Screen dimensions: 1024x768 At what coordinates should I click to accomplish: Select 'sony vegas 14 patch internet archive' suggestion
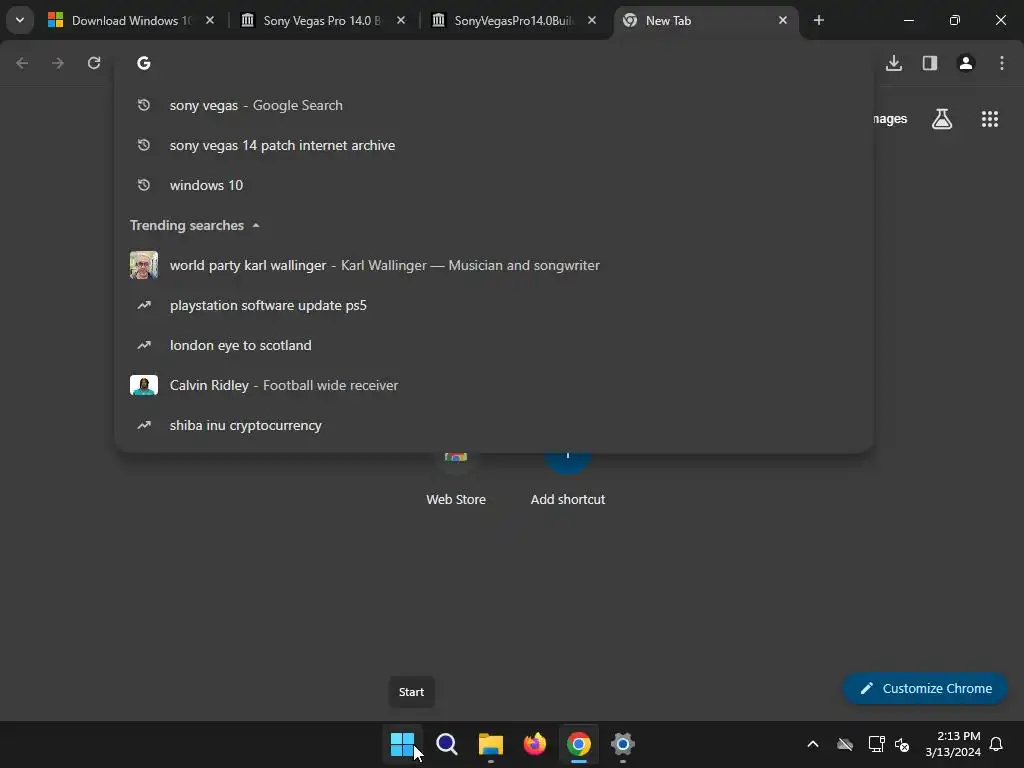tap(494, 145)
